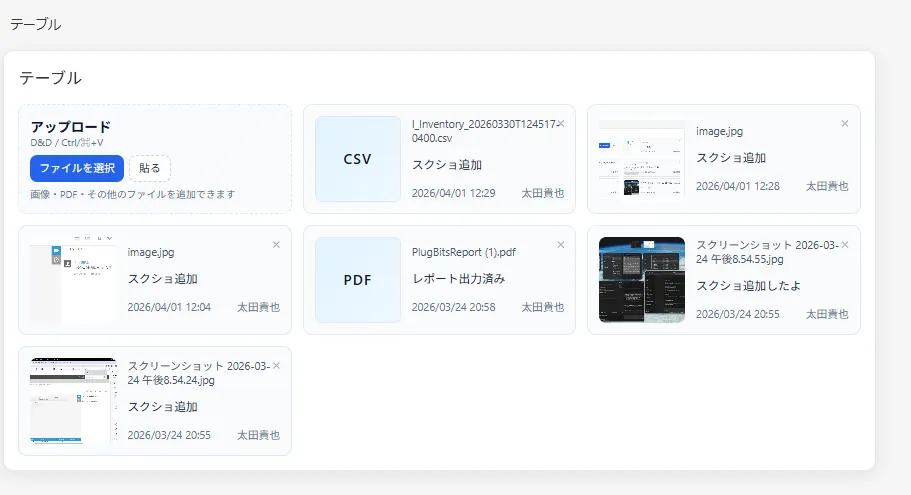Select filename スクリーンショット 2026-03-24 午後8.54.55.jpg

[767, 252]
